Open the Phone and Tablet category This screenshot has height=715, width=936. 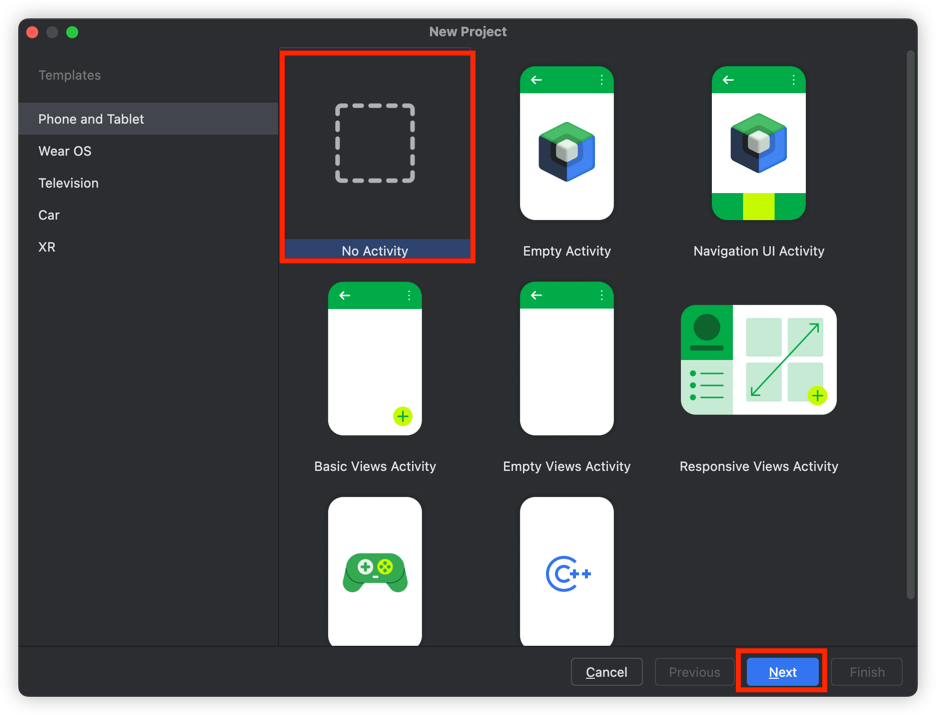[x=91, y=119]
